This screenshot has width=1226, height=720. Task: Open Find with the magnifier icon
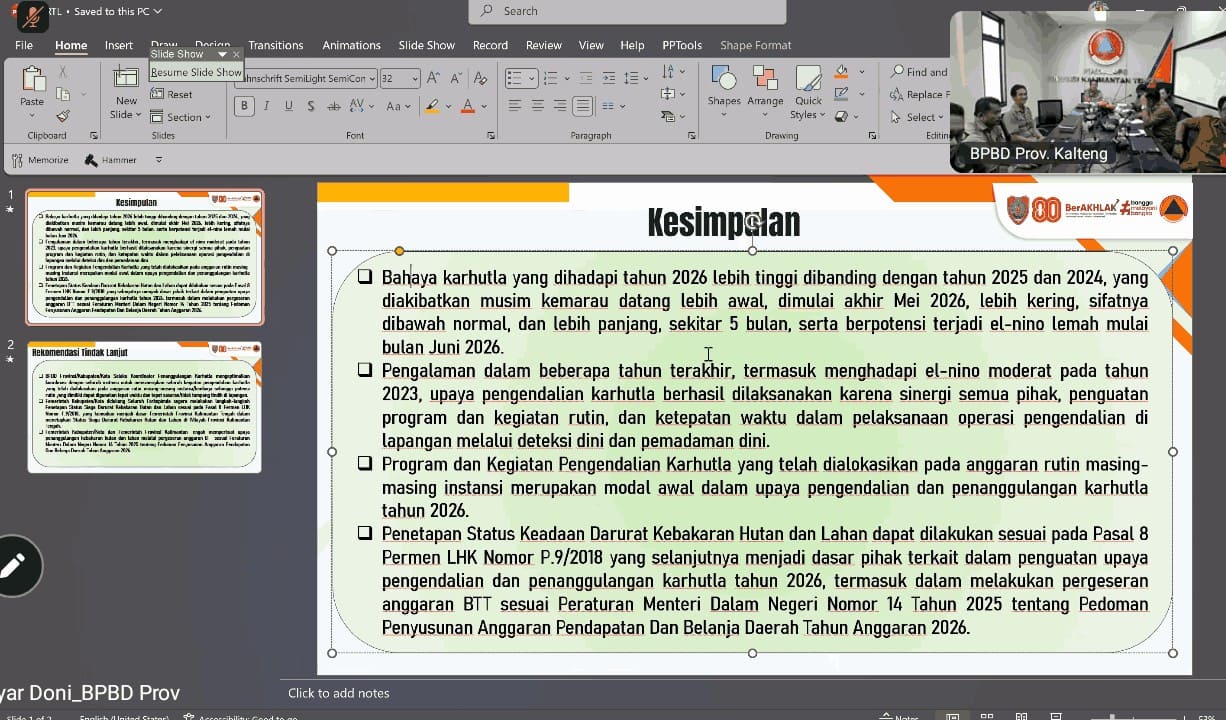click(899, 71)
